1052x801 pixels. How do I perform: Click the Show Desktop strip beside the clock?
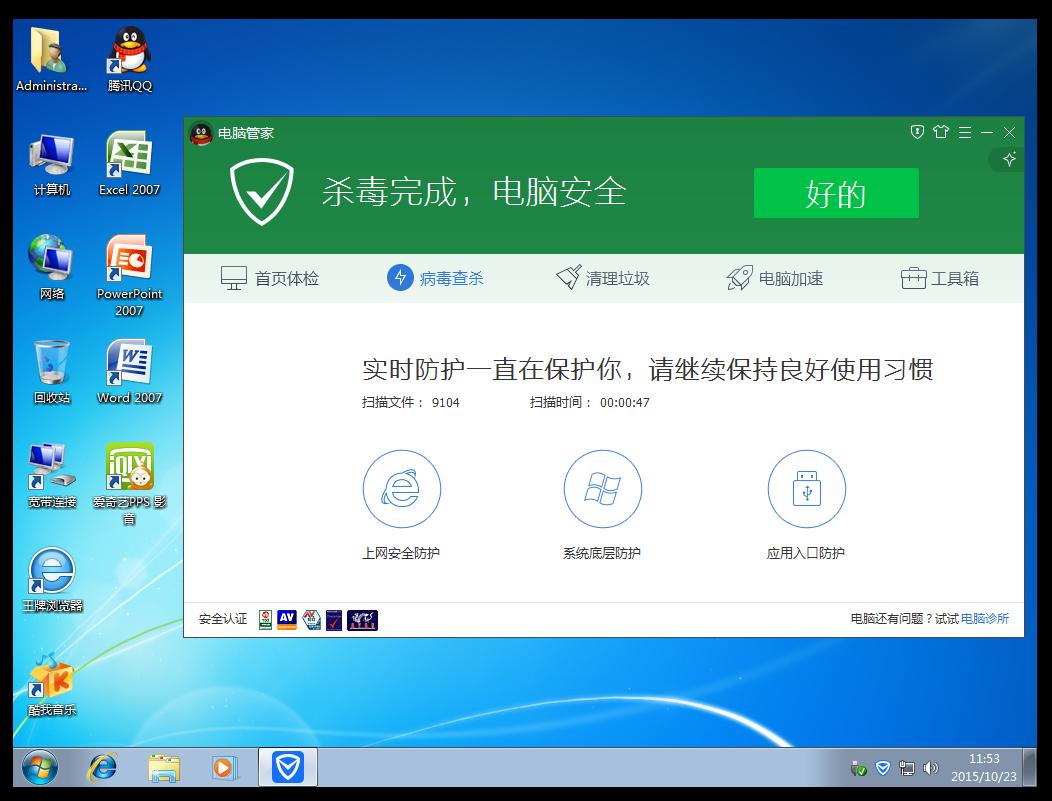[1030, 767]
